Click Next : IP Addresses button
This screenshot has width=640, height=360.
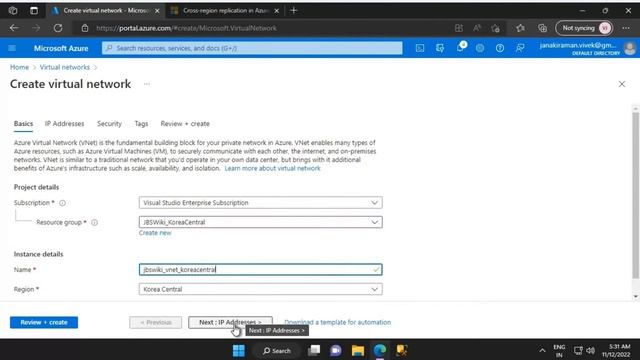click(230, 322)
